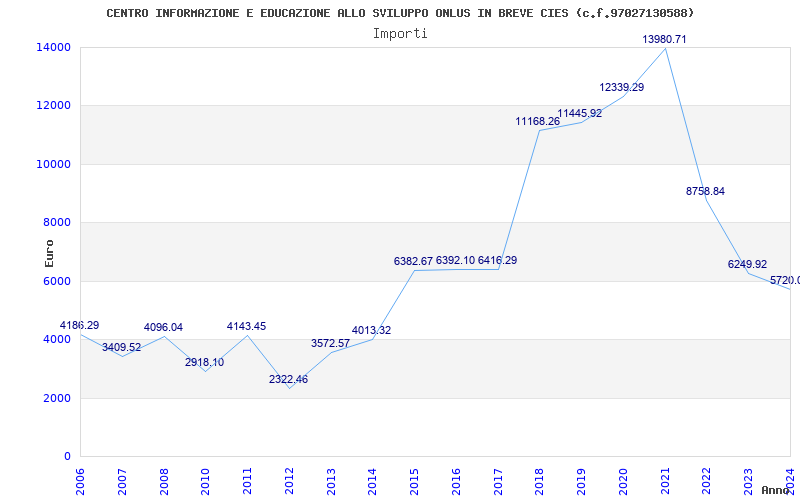Image resolution: width=800 pixels, height=500 pixels.
Task: Click the x-axis year 2017
Action: [498, 482]
